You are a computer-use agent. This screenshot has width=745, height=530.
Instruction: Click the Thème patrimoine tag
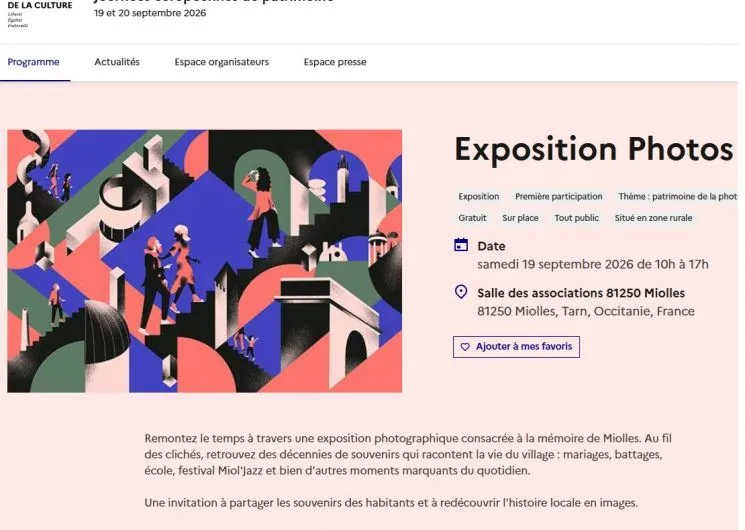pos(677,196)
